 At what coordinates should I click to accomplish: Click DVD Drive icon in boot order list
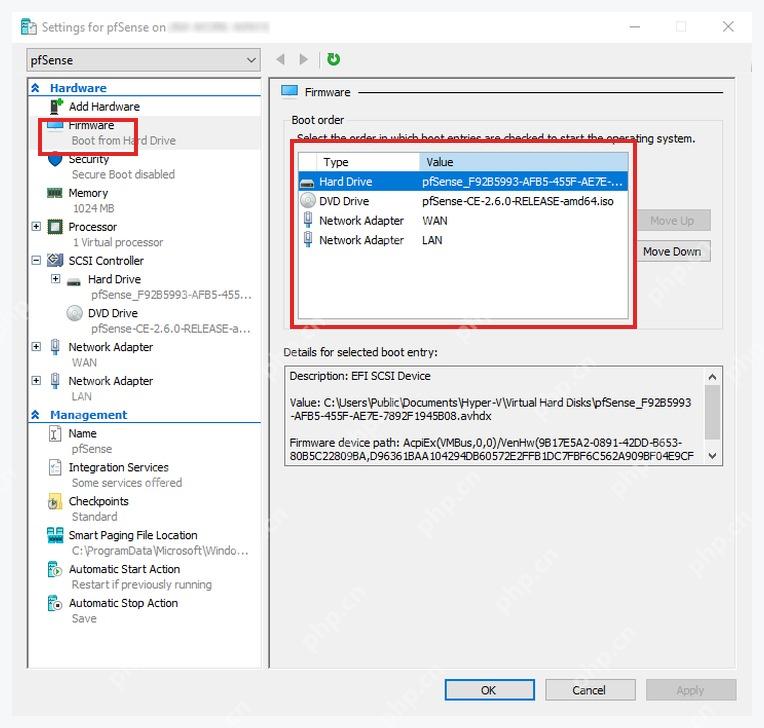point(308,200)
